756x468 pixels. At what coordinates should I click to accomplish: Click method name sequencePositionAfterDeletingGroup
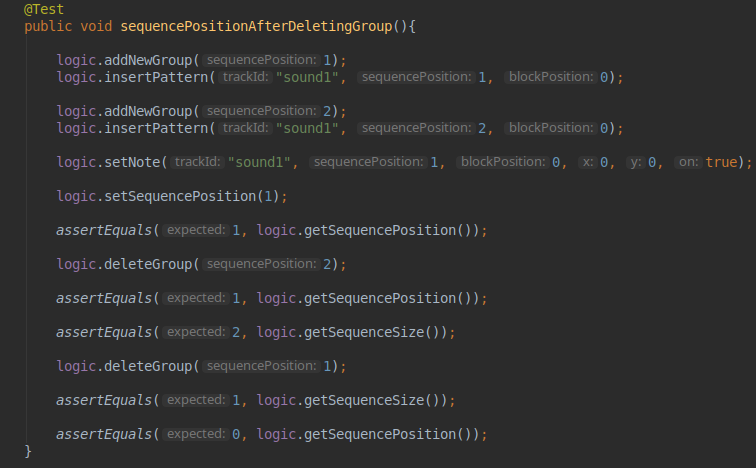point(256,26)
